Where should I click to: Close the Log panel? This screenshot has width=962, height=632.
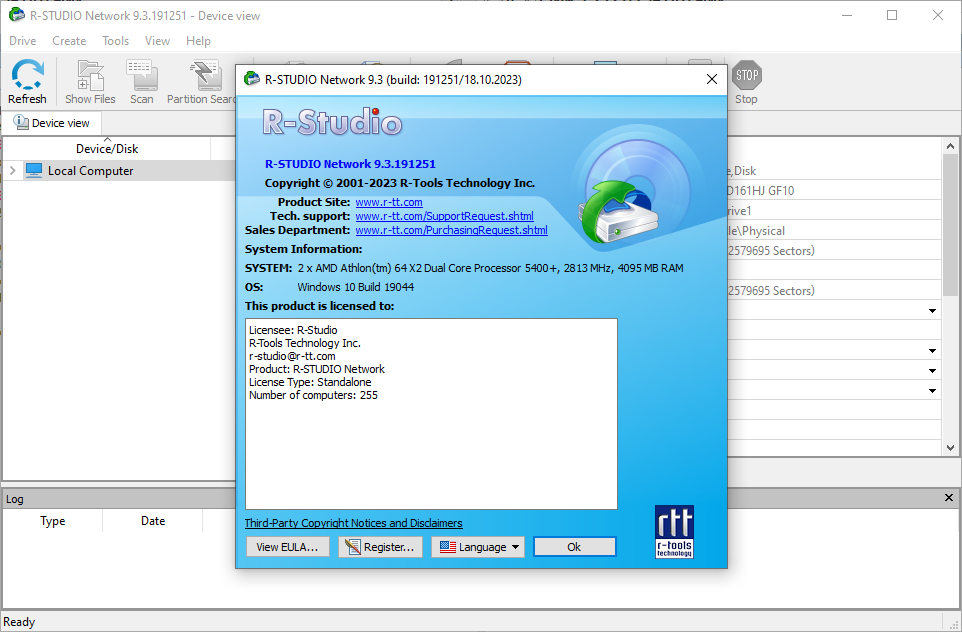[949, 498]
